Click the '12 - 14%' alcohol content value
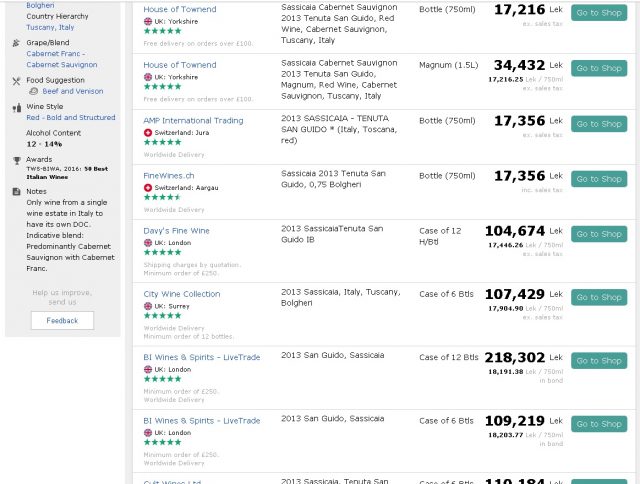Viewport: 640px width, 484px height. (44, 144)
